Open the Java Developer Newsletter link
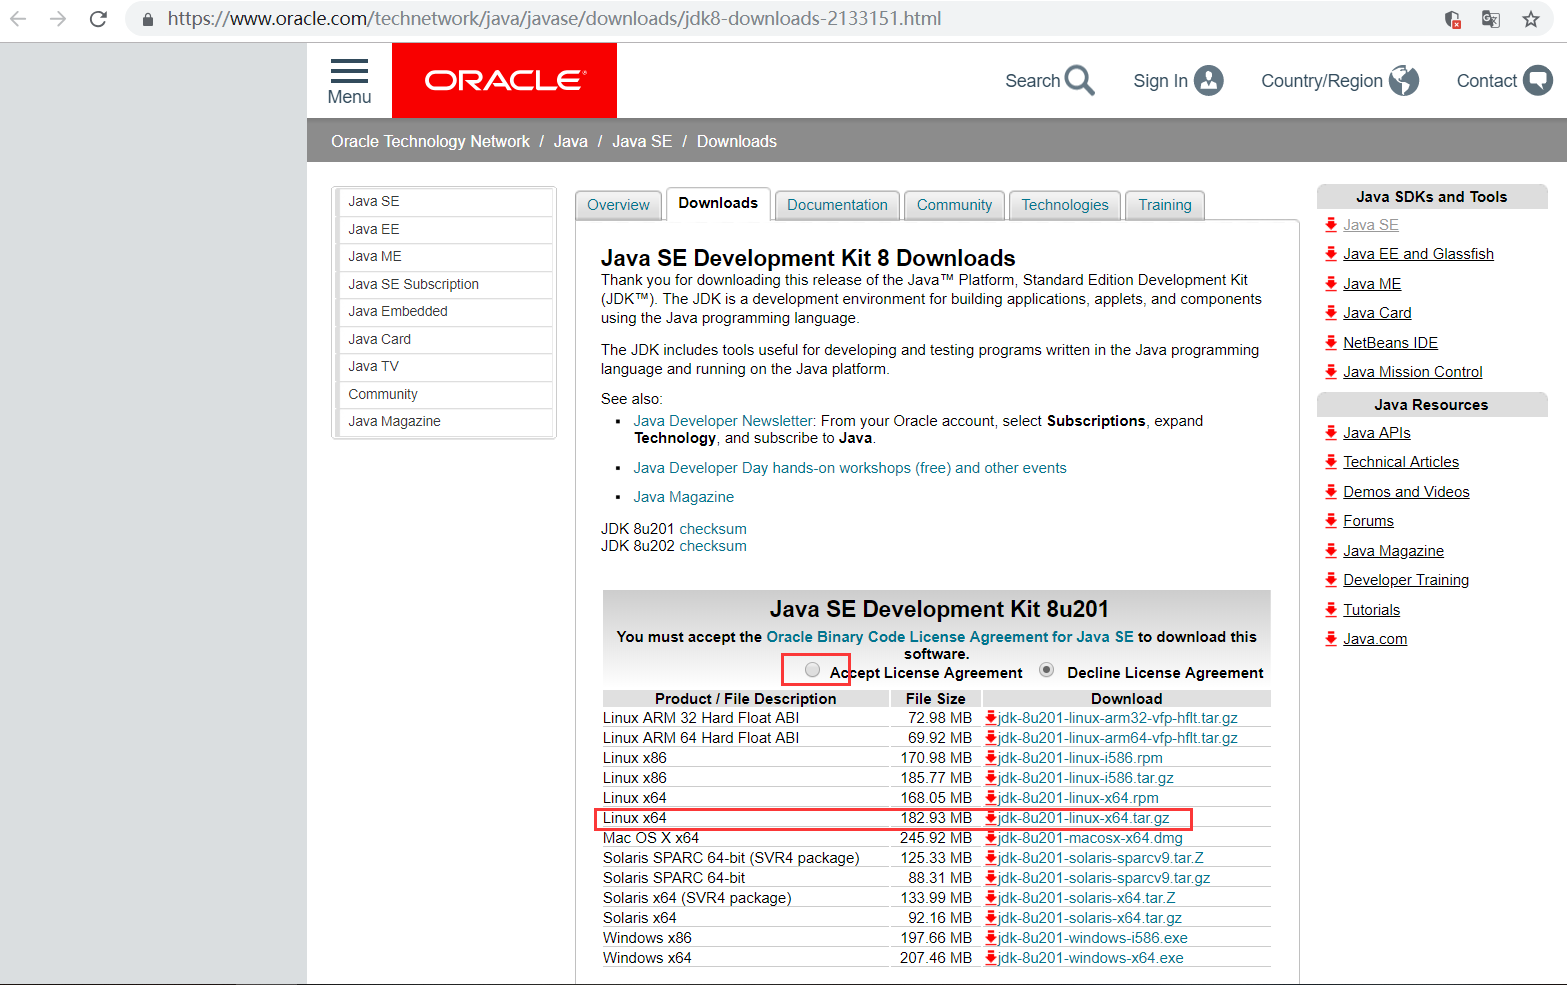The height and width of the screenshot is (985, 1567). (x=723, y=421)
